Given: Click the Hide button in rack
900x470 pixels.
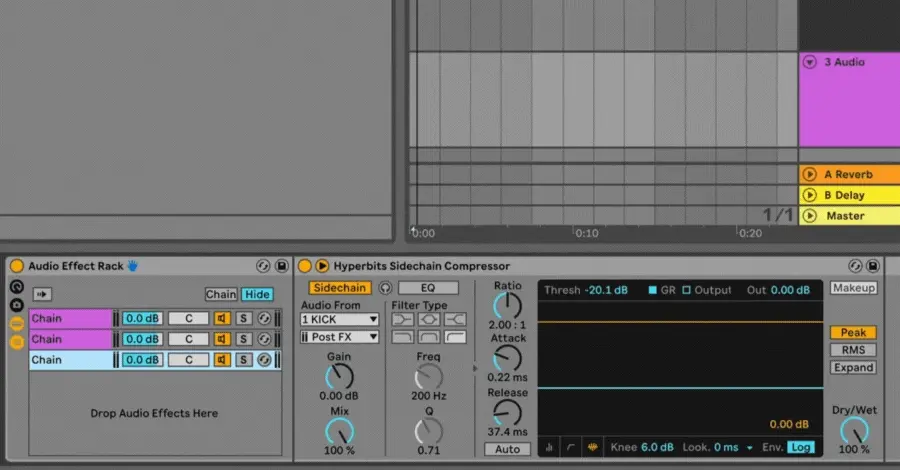Looking at the screenshot, I should tap(257, 294).
